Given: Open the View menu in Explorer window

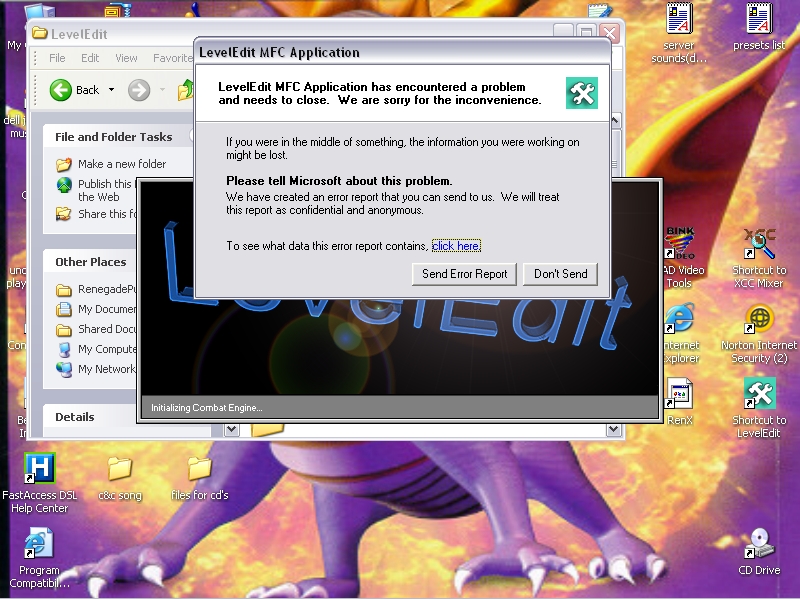Looking at the screenshot, I should coord(126,58).
